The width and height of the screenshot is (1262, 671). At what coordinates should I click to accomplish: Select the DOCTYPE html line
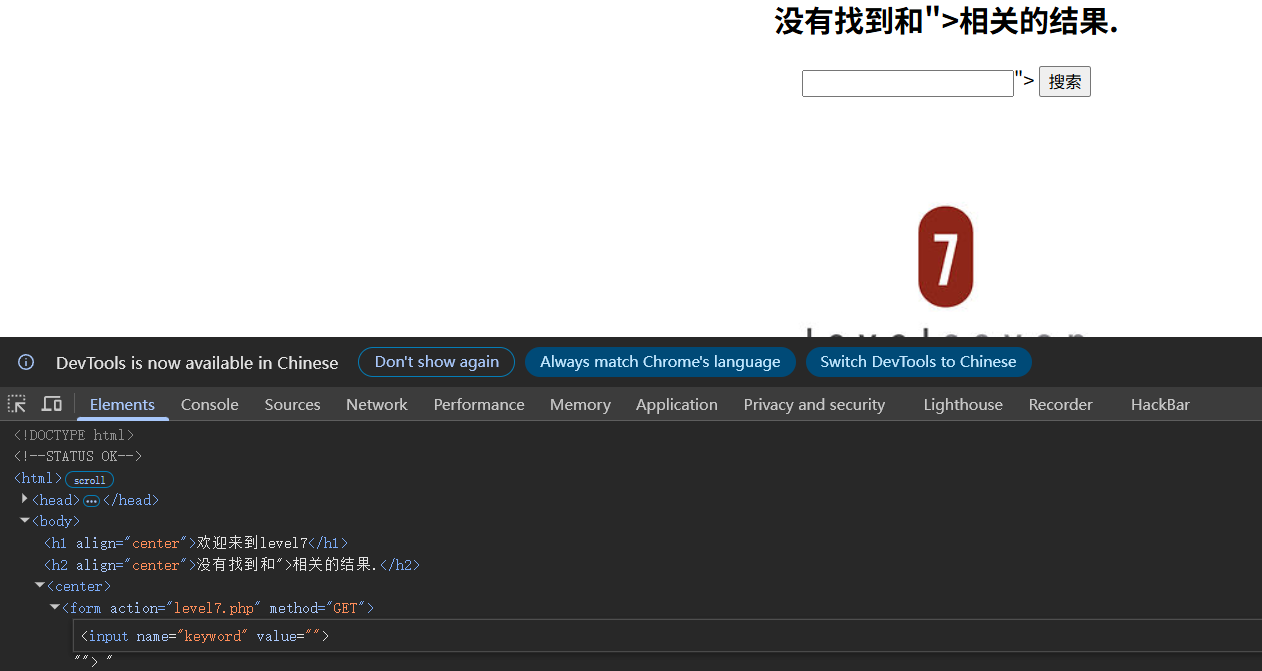(74, 435)
